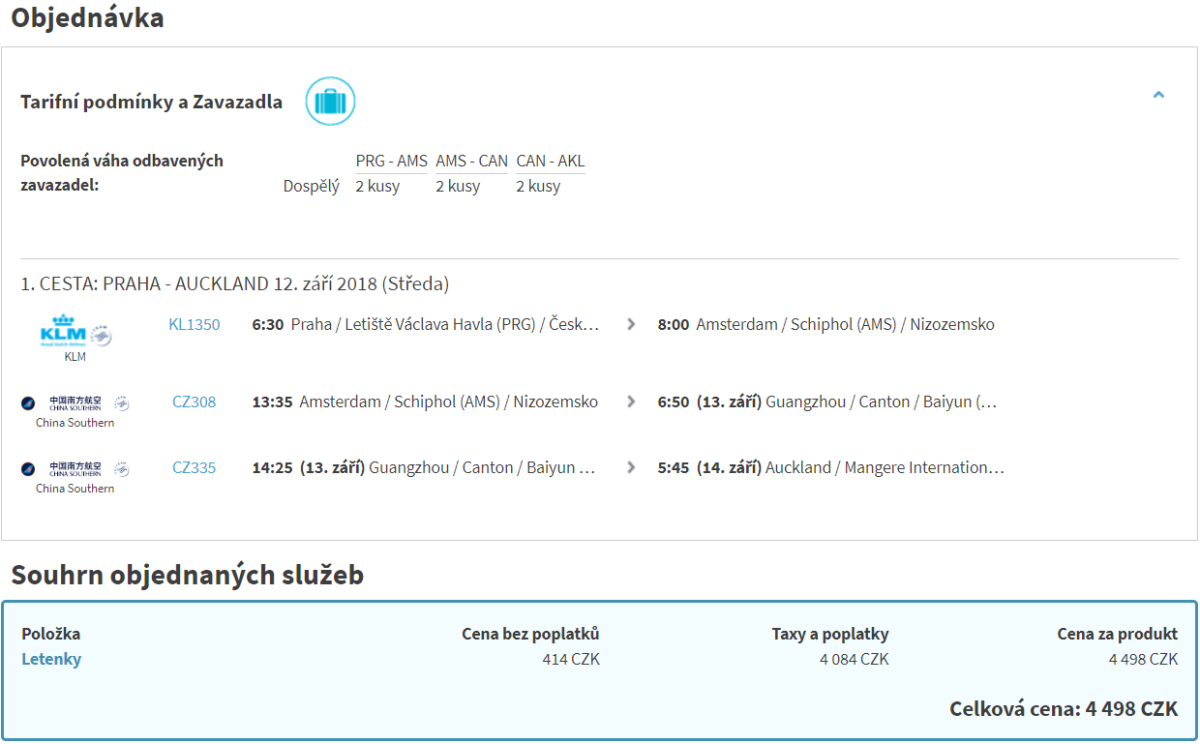Click the arrow between Amsterdam and Guangzhou
This screenshot has width=1200, height=744.
(631, 402)
